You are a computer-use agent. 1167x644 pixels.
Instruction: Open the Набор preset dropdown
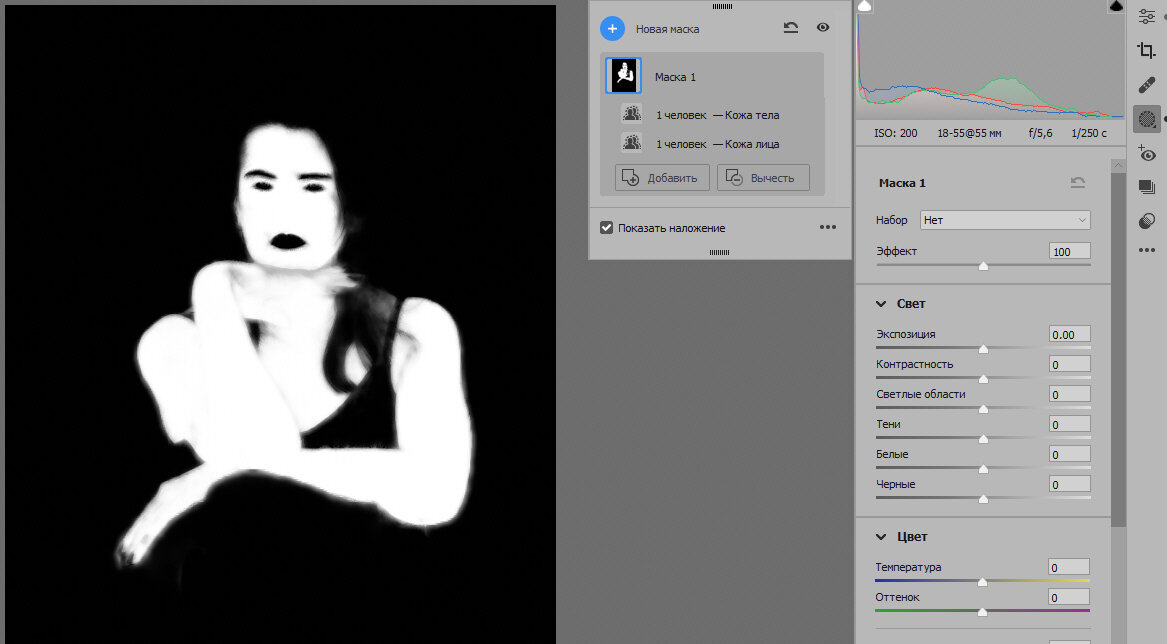pos(1005,220)
